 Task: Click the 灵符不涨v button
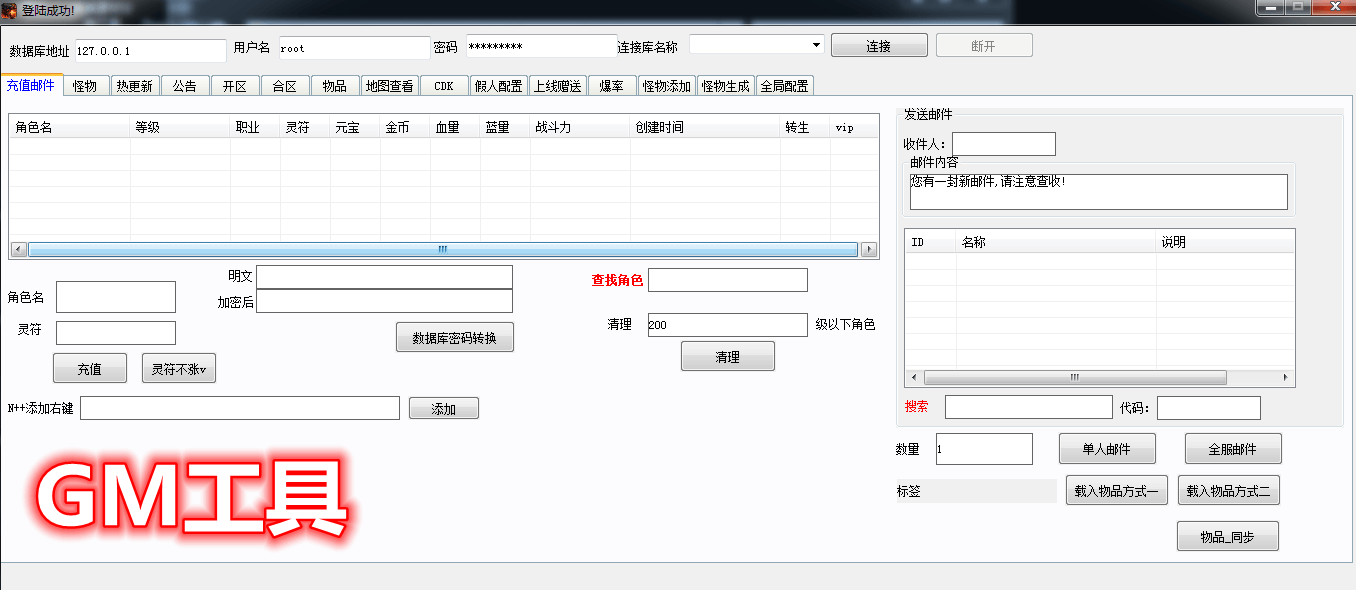(179, 369)
